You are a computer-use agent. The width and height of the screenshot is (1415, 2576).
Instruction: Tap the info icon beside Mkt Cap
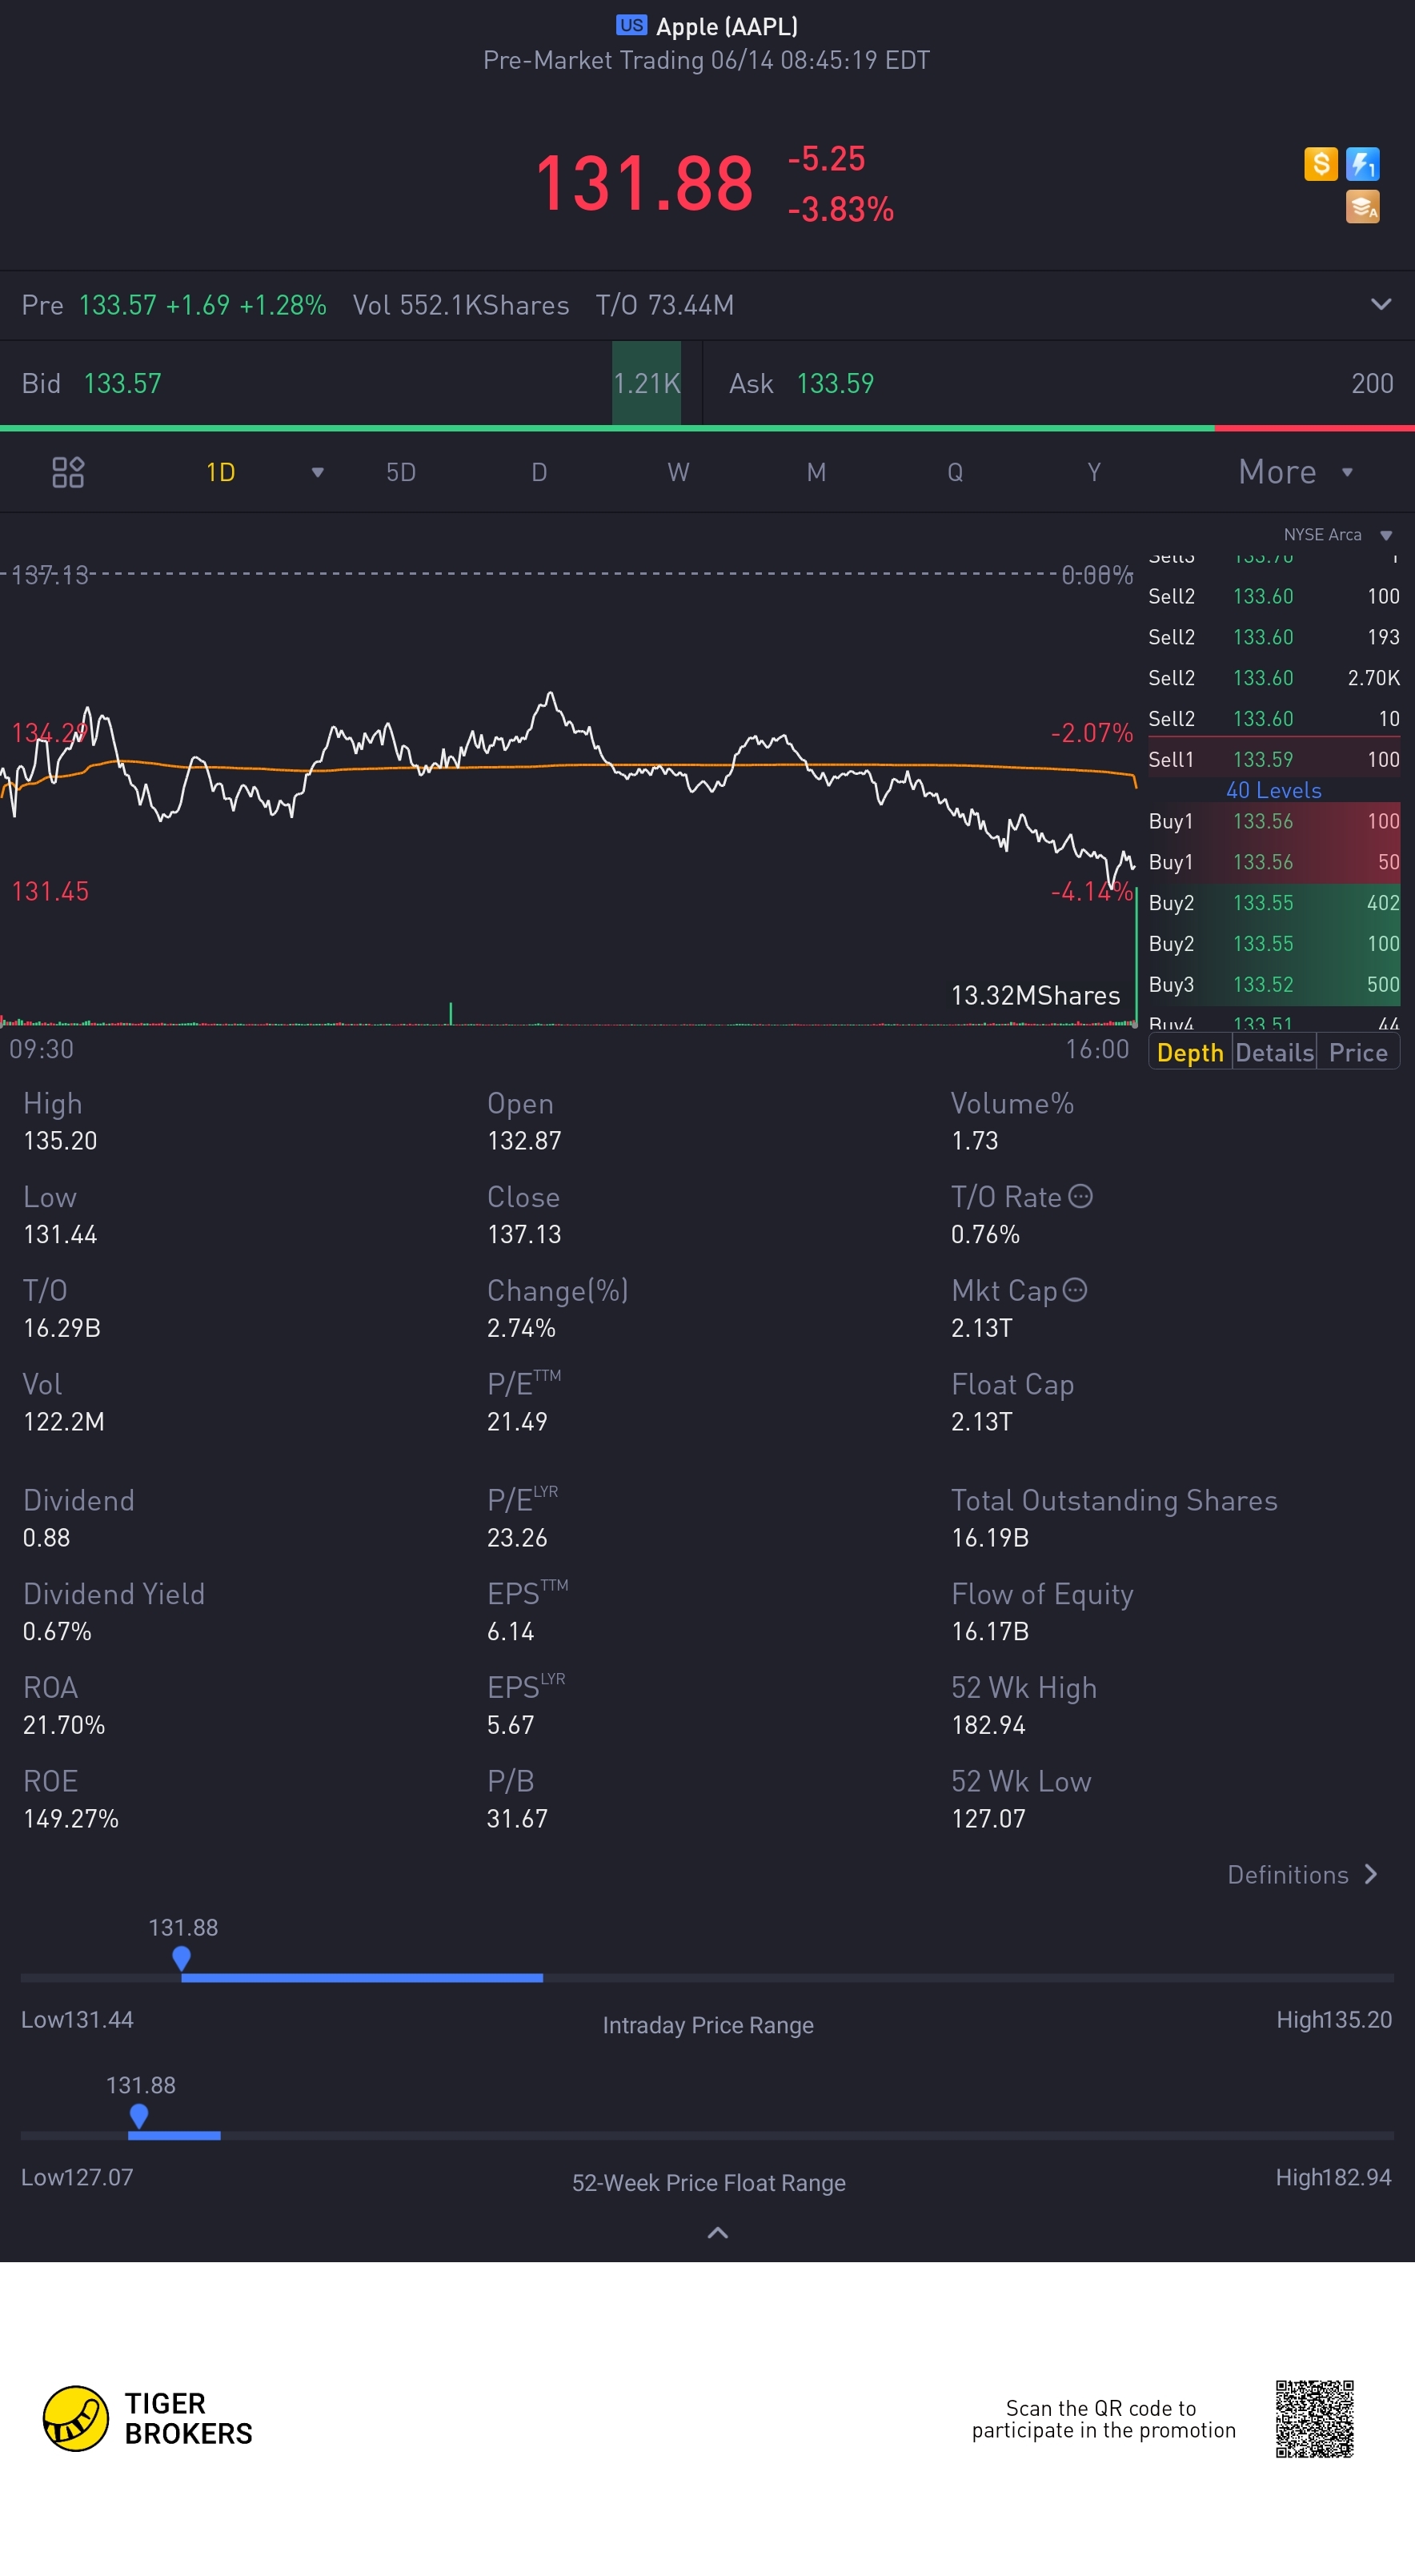1074,1290
